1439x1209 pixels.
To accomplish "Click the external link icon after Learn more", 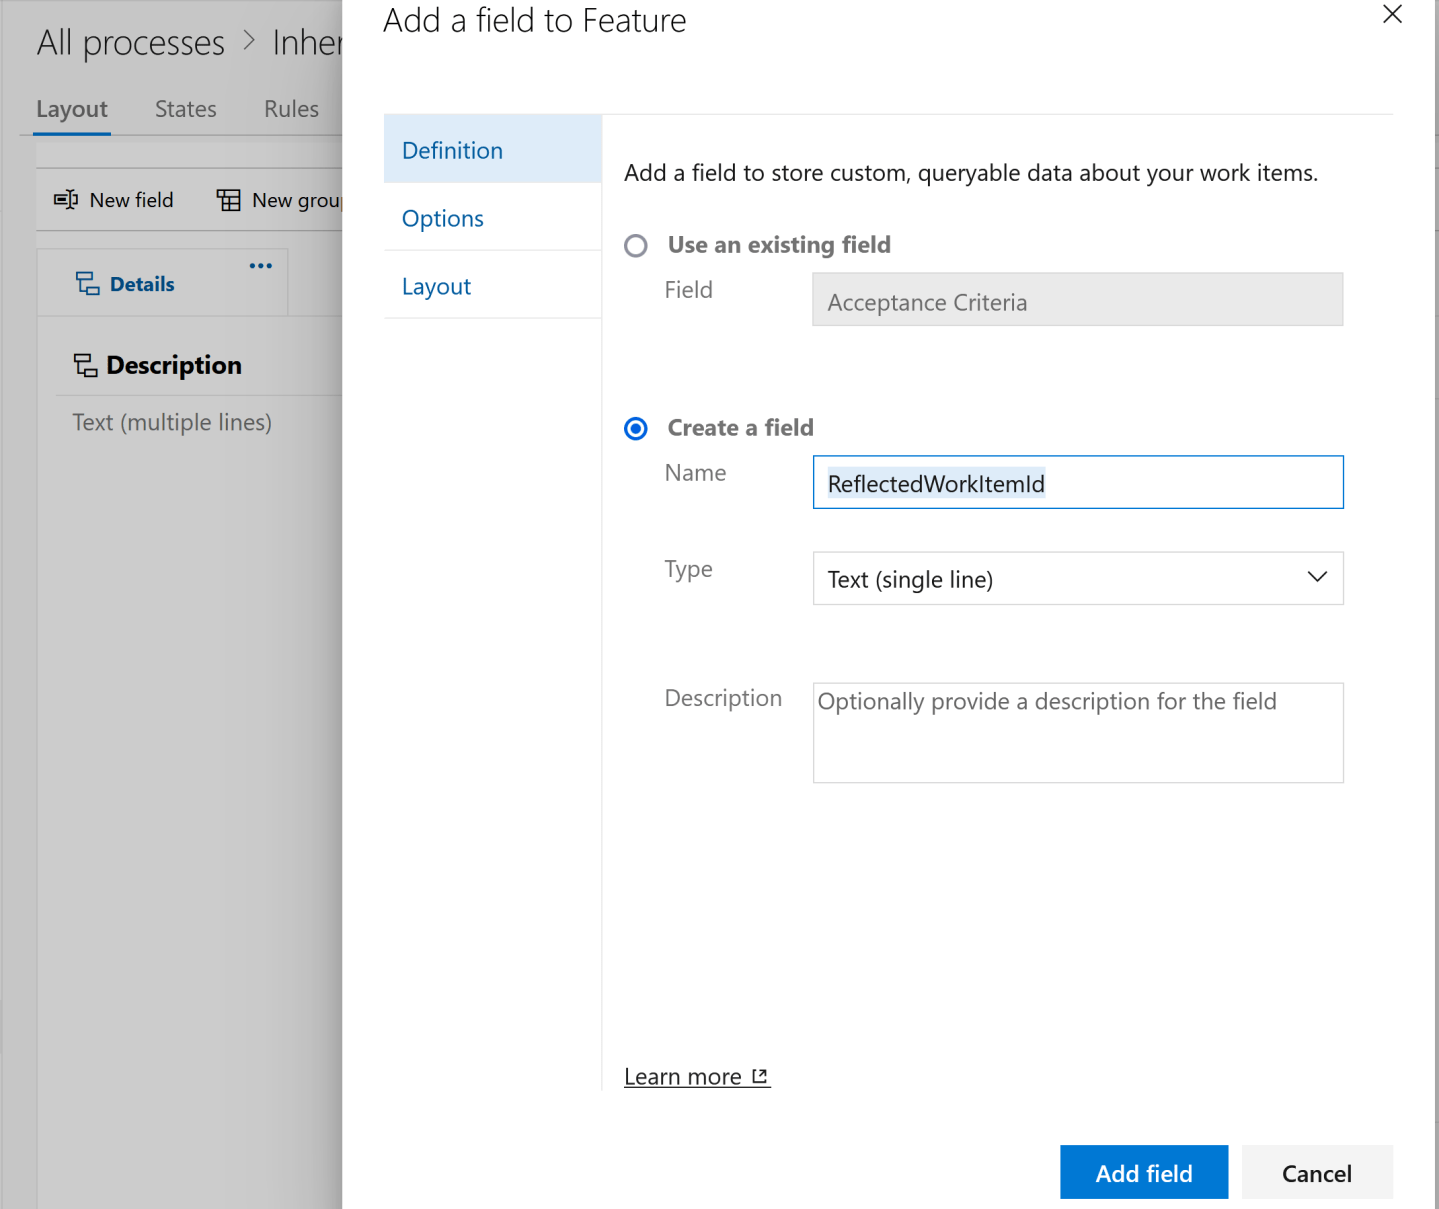I will click(760, 1075).
